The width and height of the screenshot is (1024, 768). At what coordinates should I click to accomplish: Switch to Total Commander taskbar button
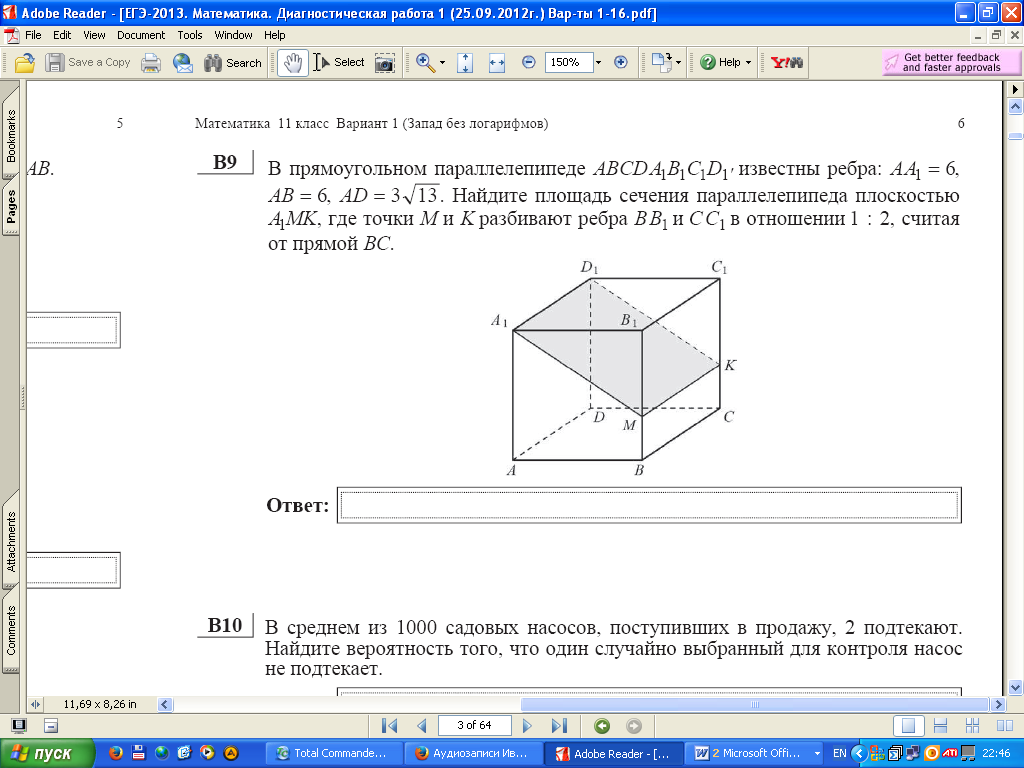(x=333, y=754)
